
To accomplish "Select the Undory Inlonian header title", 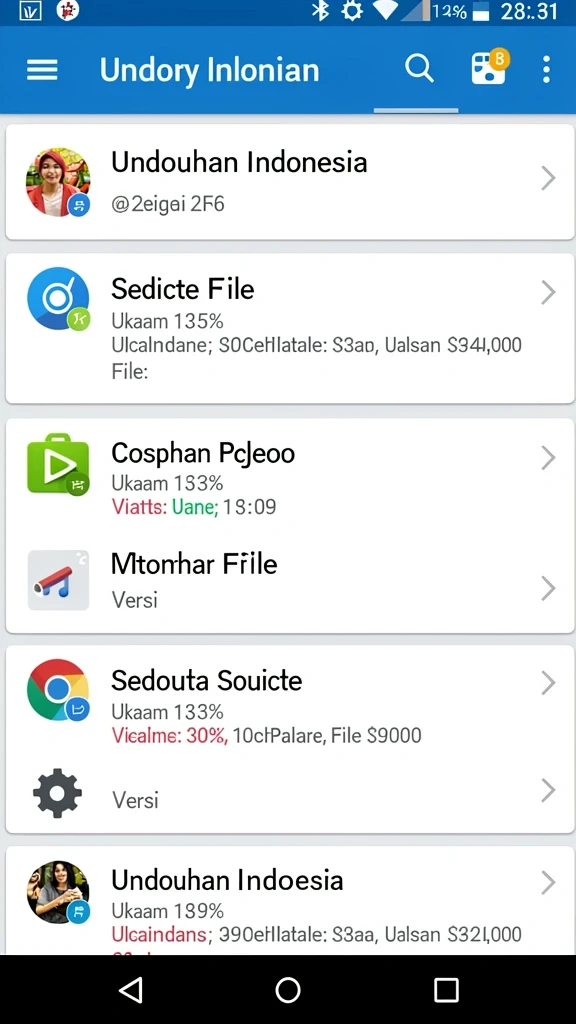I will [209, 70].
